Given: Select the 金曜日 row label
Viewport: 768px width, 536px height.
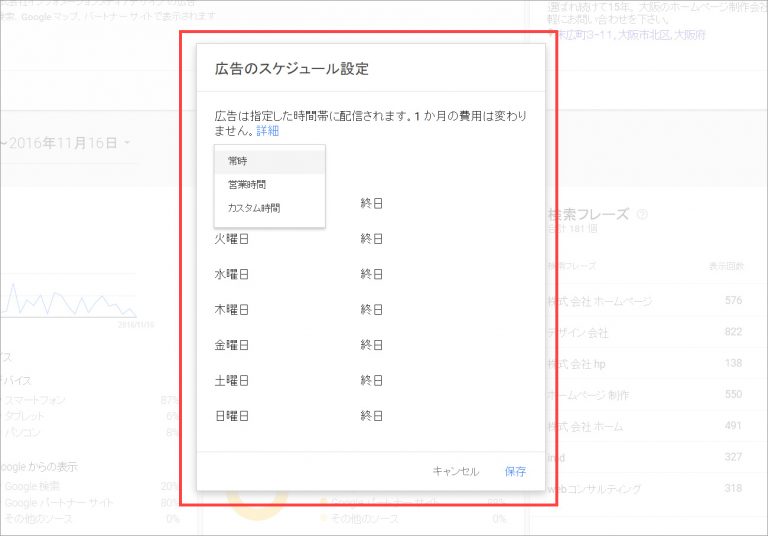Looking at the screenshot, I should 231,345.
